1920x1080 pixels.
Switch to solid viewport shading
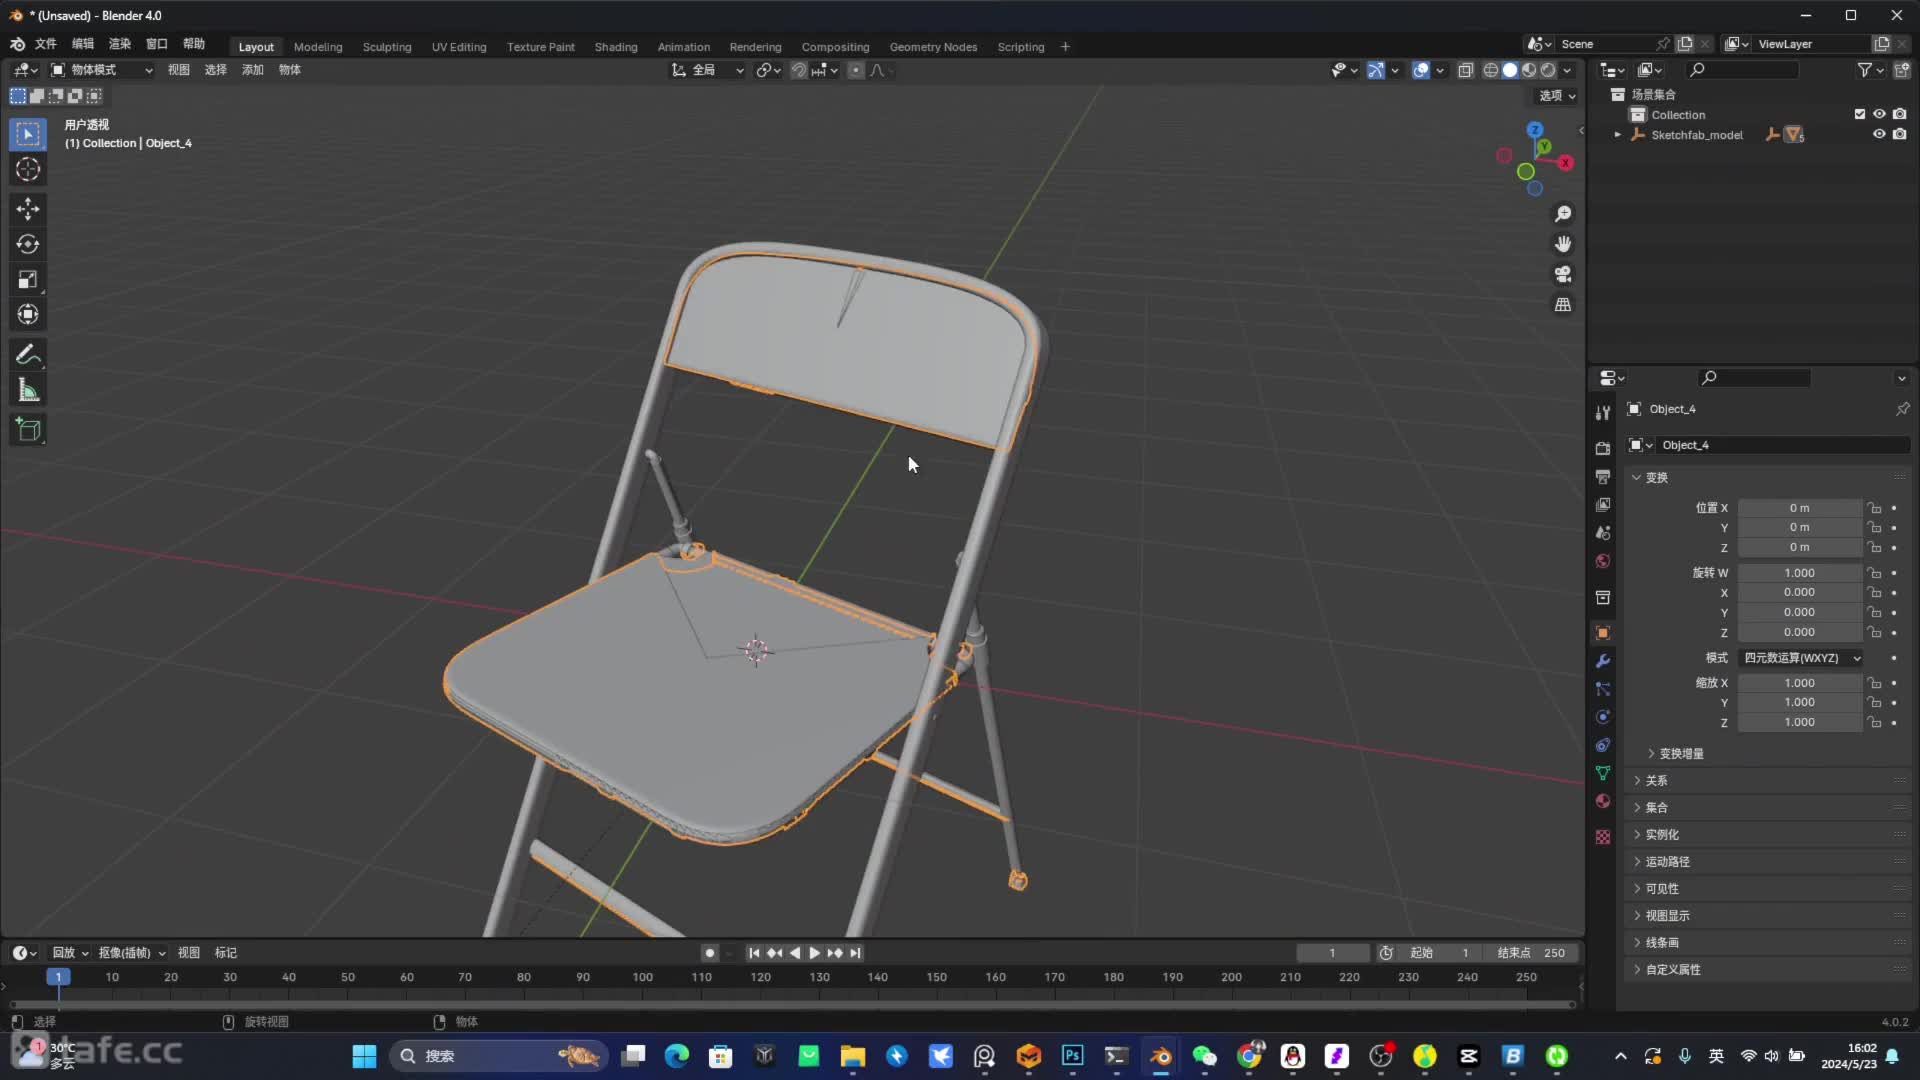click(x=1510, y=70)
